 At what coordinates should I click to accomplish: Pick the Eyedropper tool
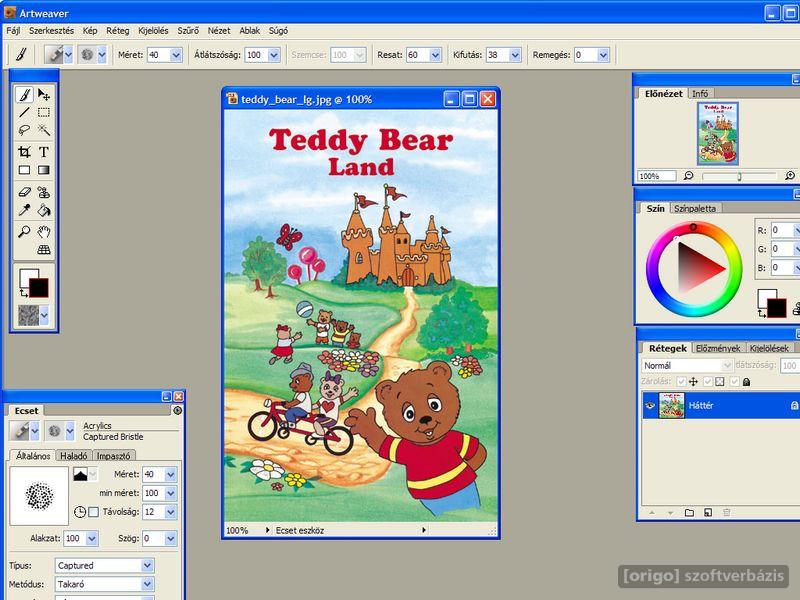click(x=24, y=210)
